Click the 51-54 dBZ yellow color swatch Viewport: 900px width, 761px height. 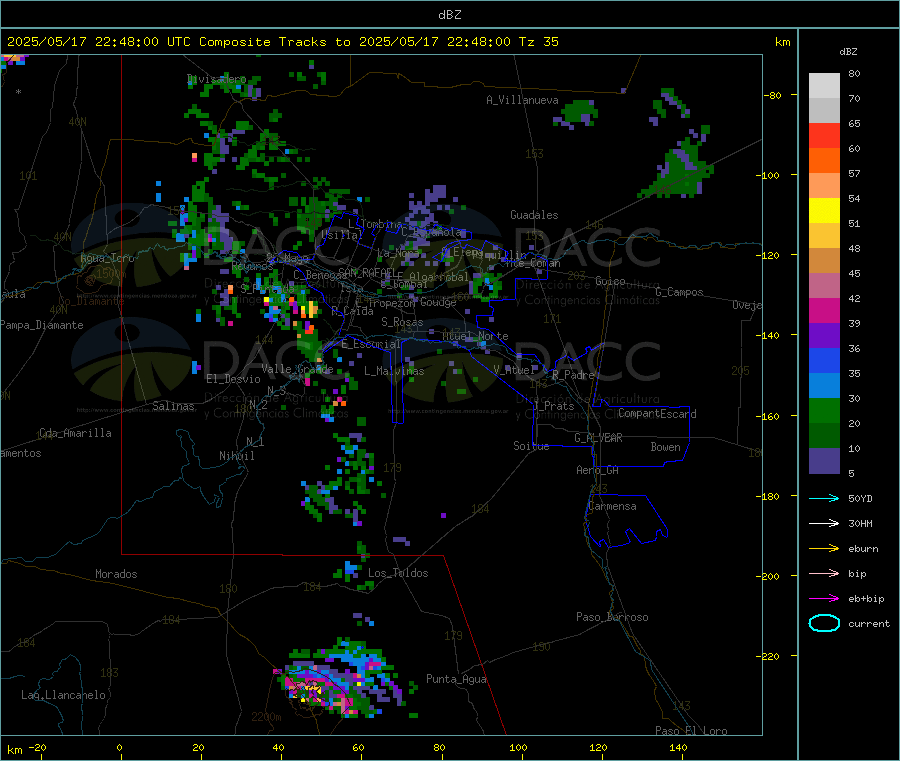(824, 211)
